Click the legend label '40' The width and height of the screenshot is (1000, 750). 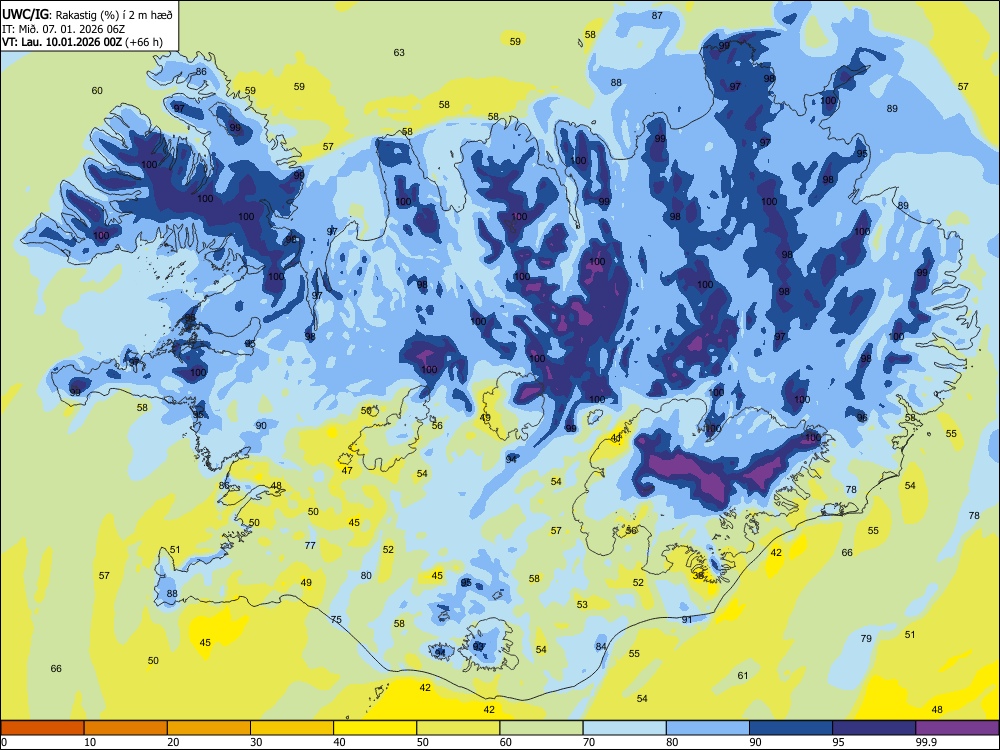click(x=340, y=742)
